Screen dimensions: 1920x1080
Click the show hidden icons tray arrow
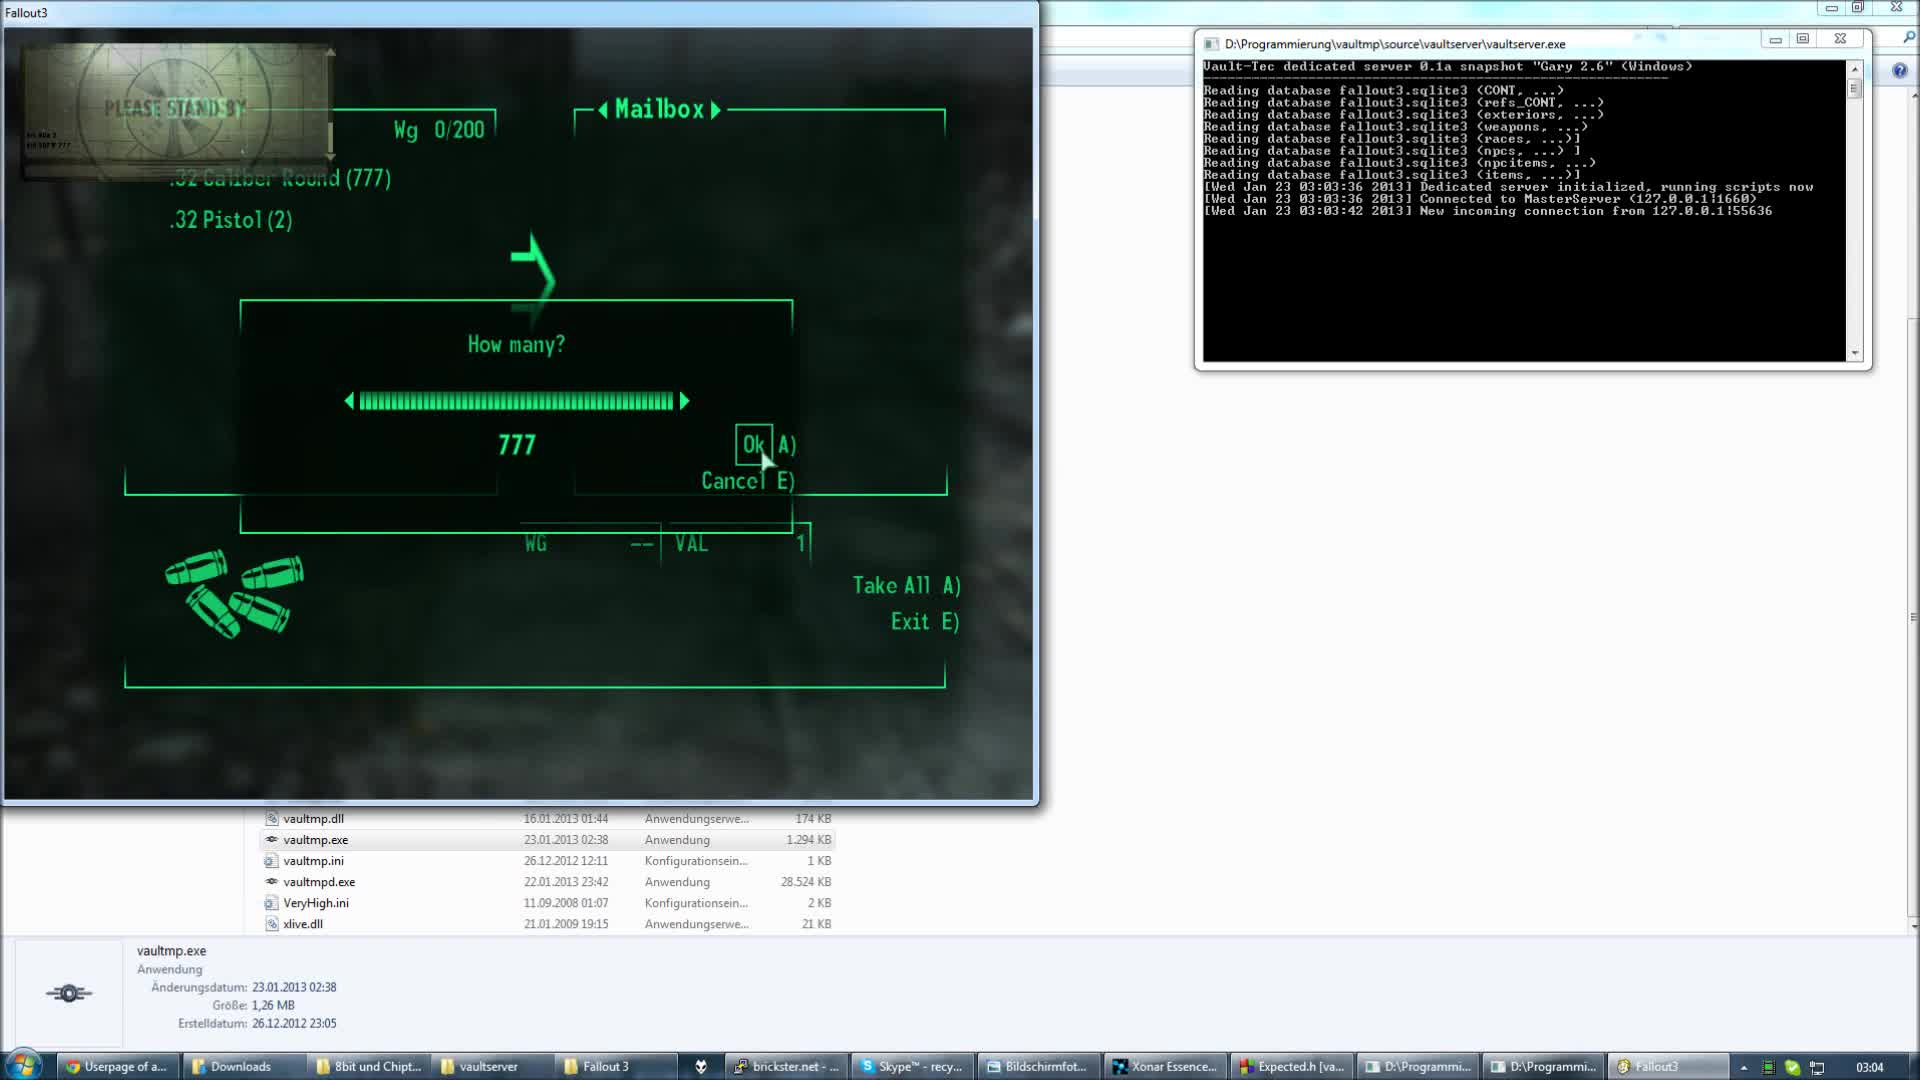click(1744, 1067)
